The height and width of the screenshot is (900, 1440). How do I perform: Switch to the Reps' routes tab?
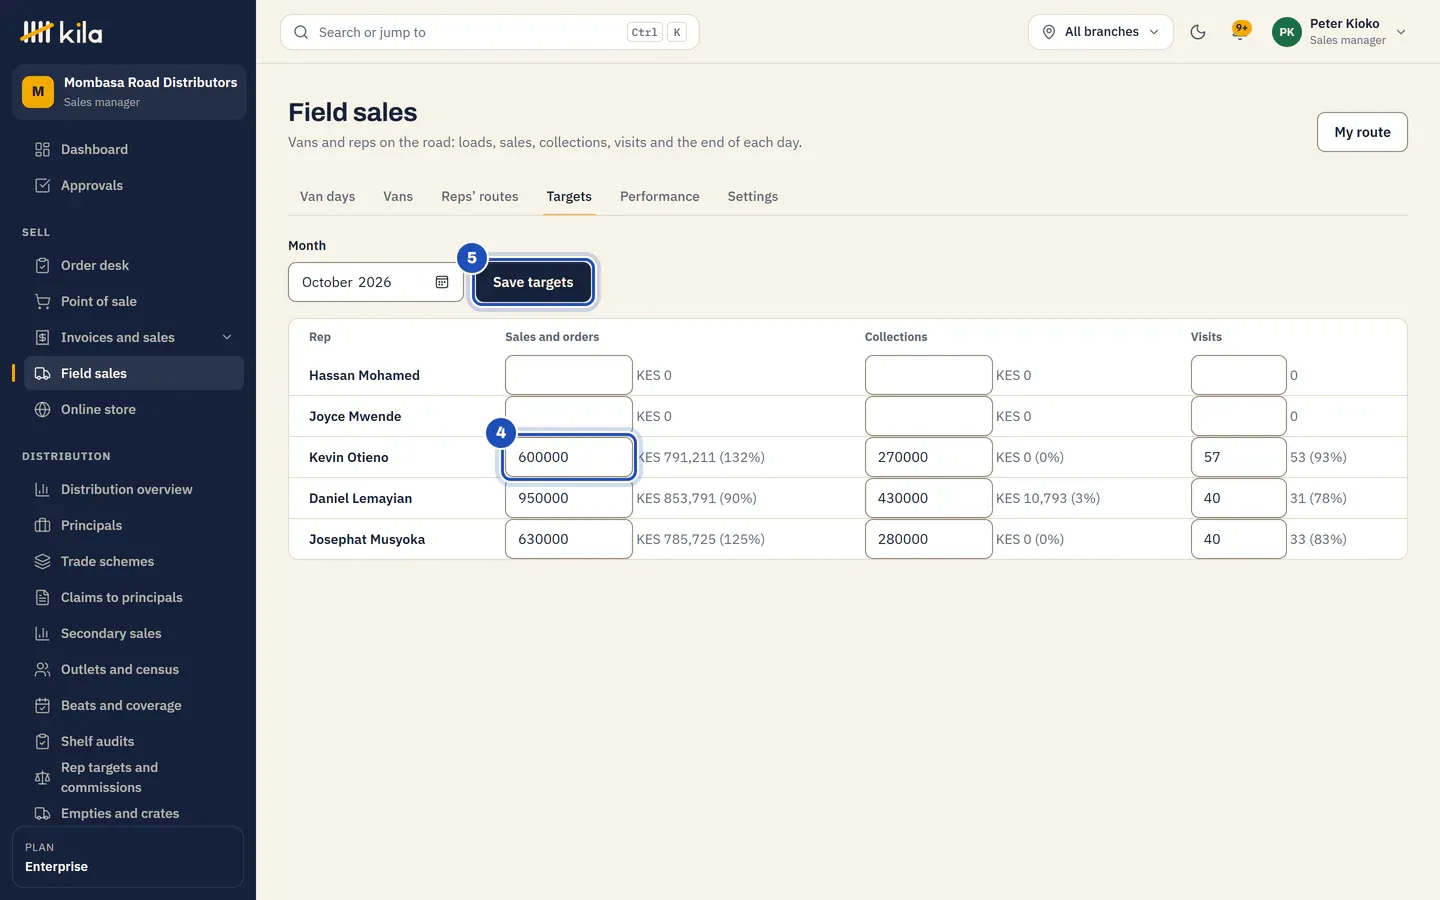click(480, 196)
